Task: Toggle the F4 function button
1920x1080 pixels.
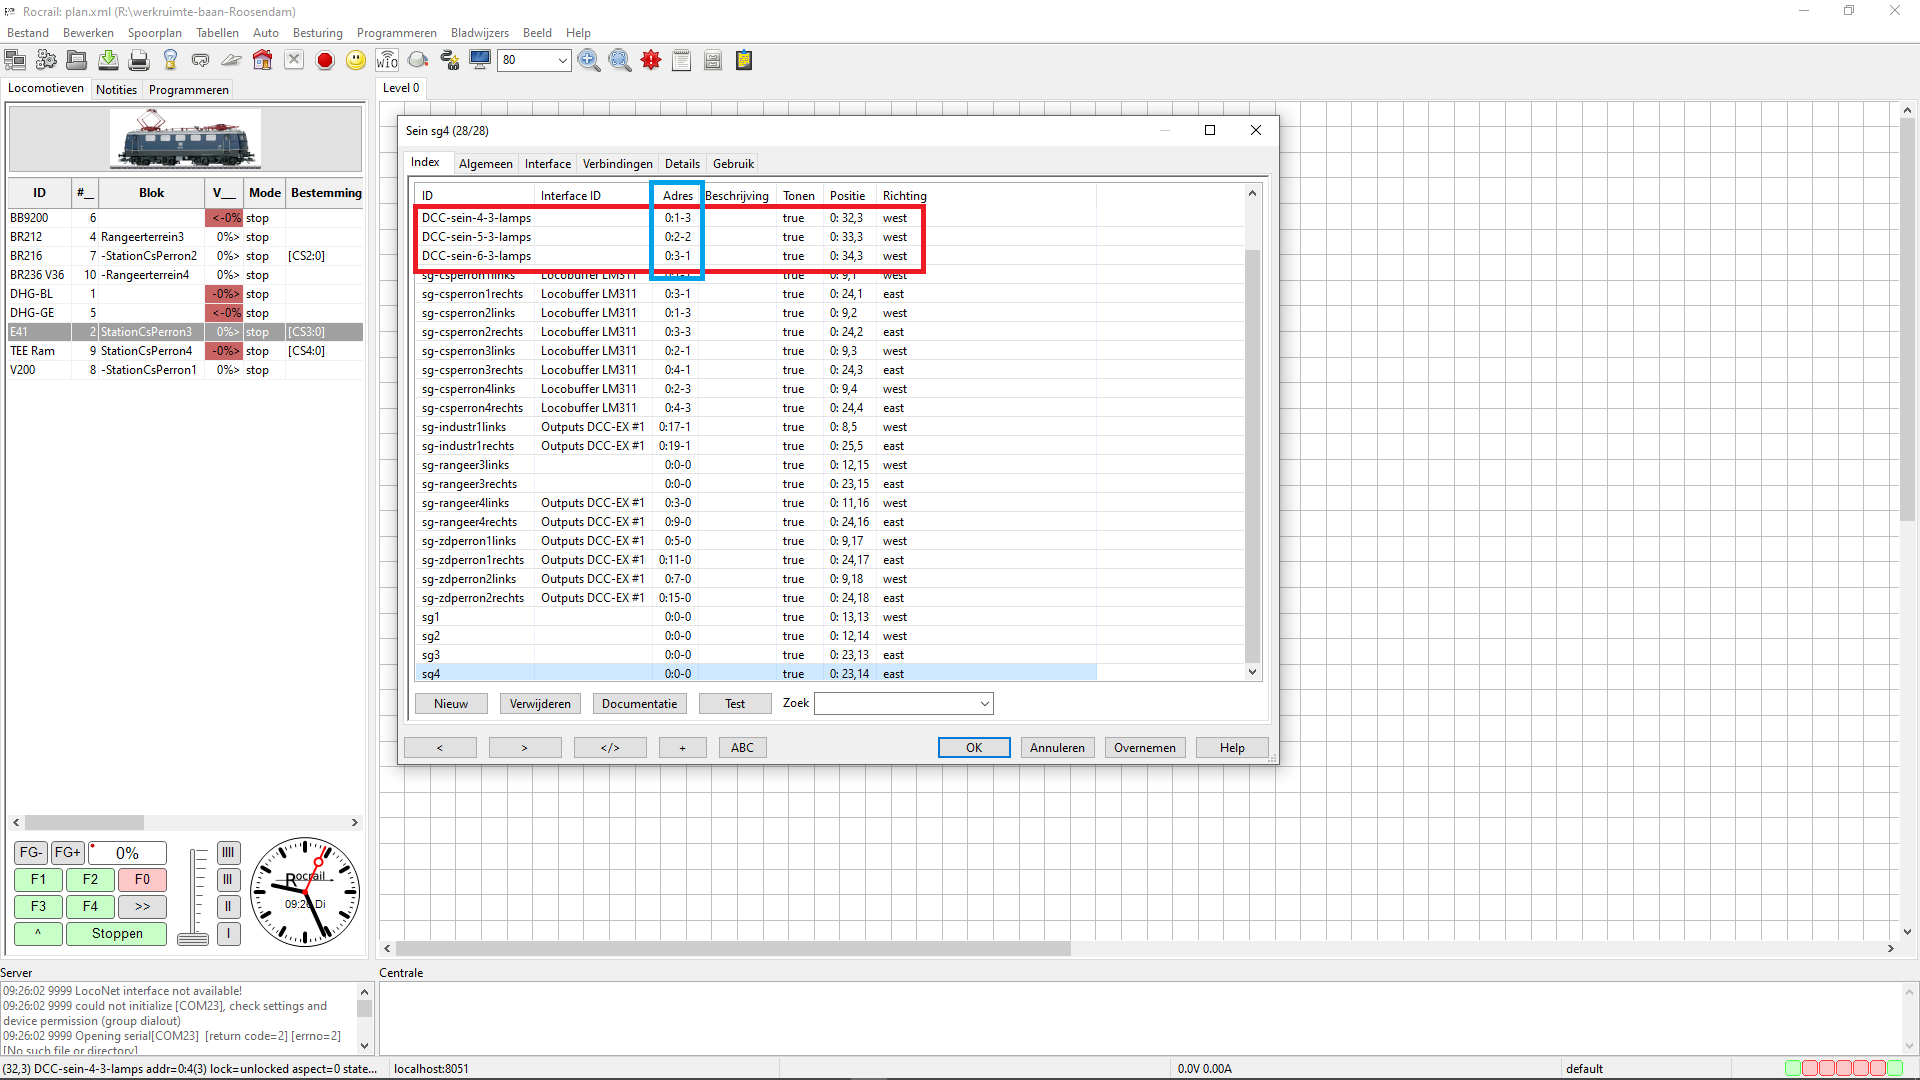Action: [90, 907]
